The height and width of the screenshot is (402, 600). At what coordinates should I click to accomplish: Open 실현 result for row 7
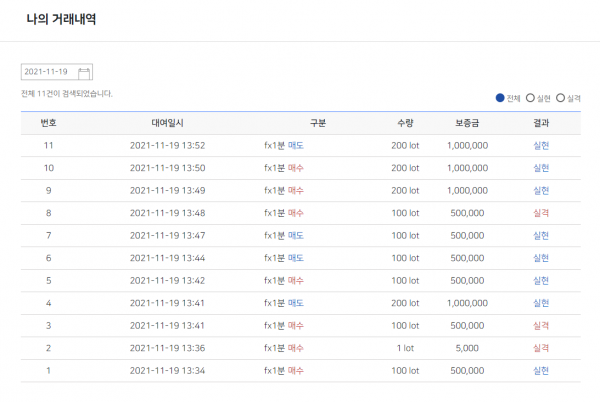tap(541, 236)
